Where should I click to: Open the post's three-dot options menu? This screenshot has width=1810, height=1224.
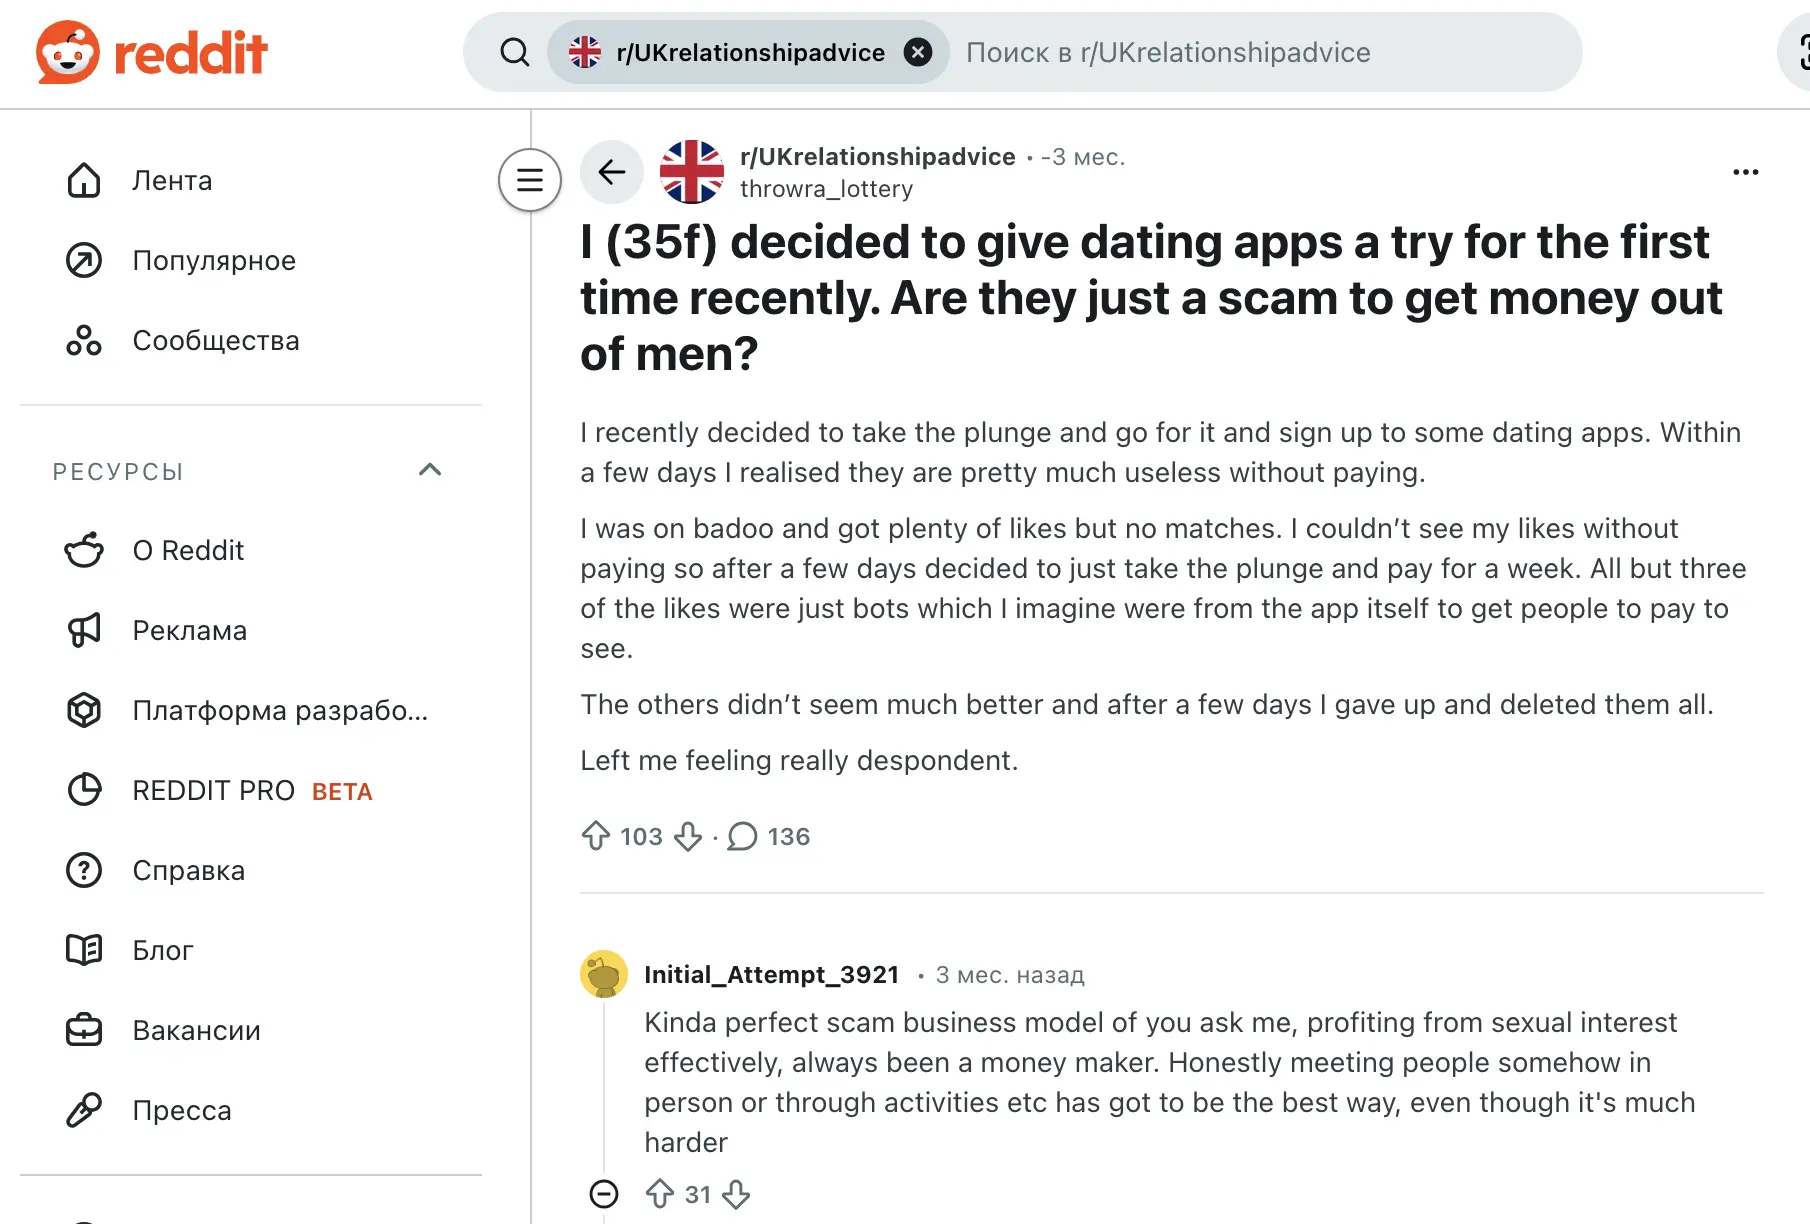pos(1745,172)
